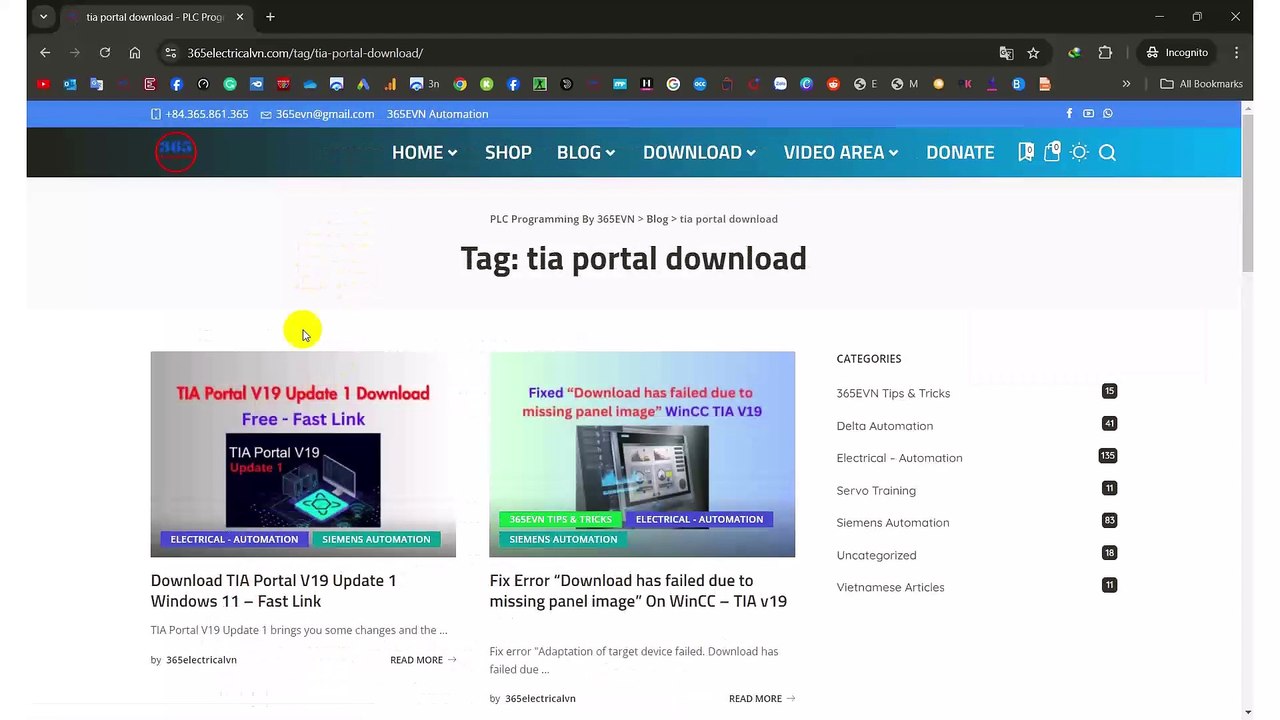The width and height of the screenshot is (1280, 720).
Task: Open the Google bookmark icon
Action: [673, 84]
